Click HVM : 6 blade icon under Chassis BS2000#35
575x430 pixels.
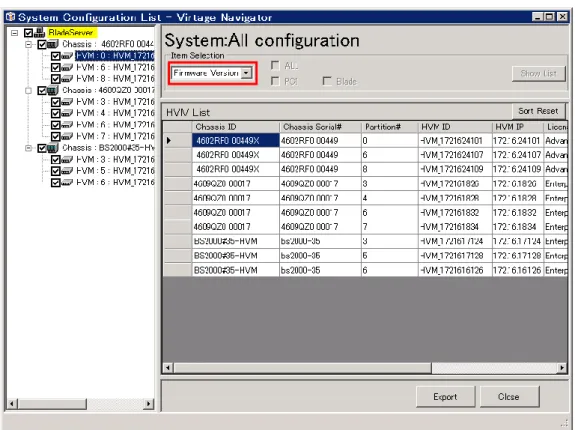67,183
